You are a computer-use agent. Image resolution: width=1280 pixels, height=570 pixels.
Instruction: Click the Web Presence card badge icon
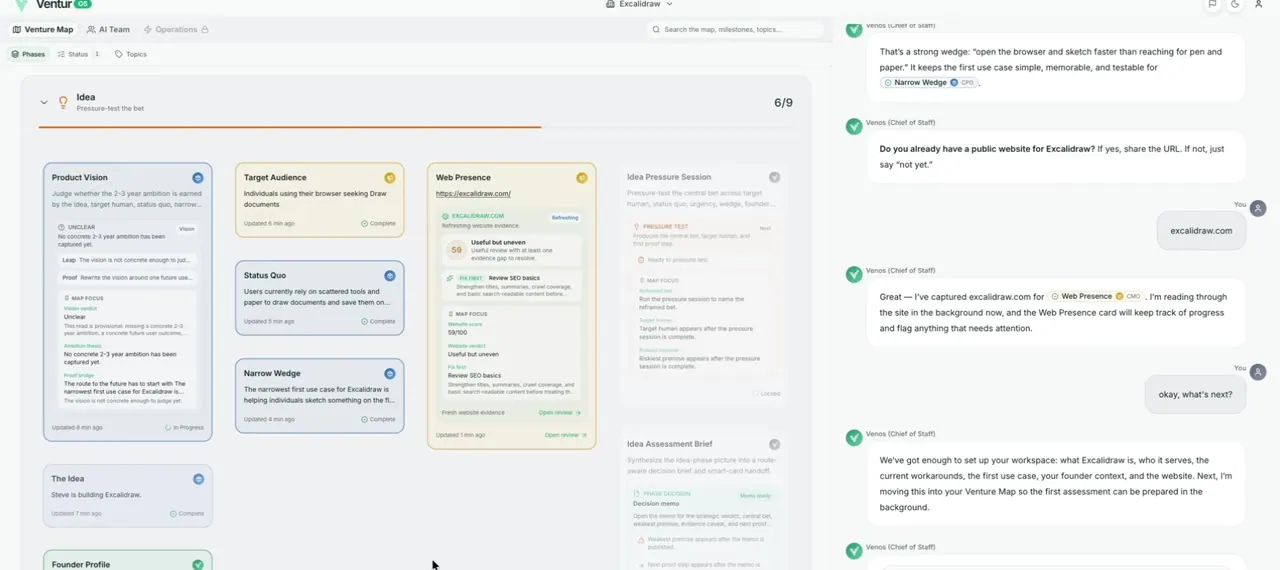pos(582,178)
